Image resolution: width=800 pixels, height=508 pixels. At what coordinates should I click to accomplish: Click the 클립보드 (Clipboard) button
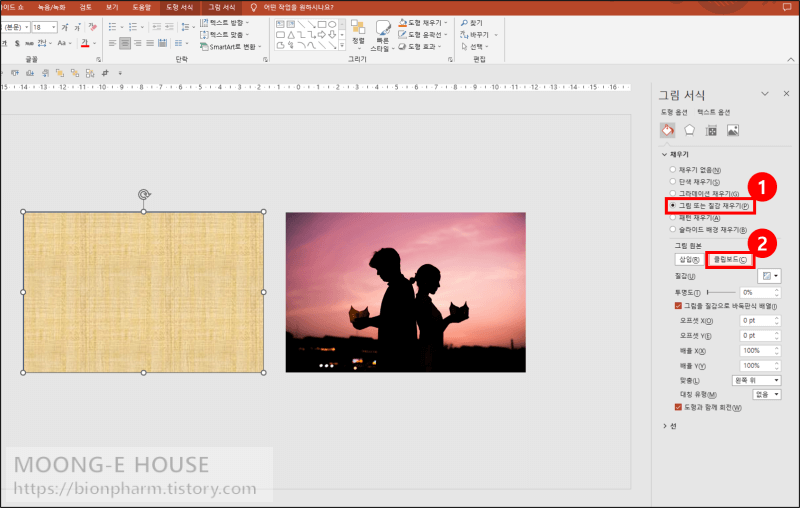pyautogui.click(x=730, y=260)
